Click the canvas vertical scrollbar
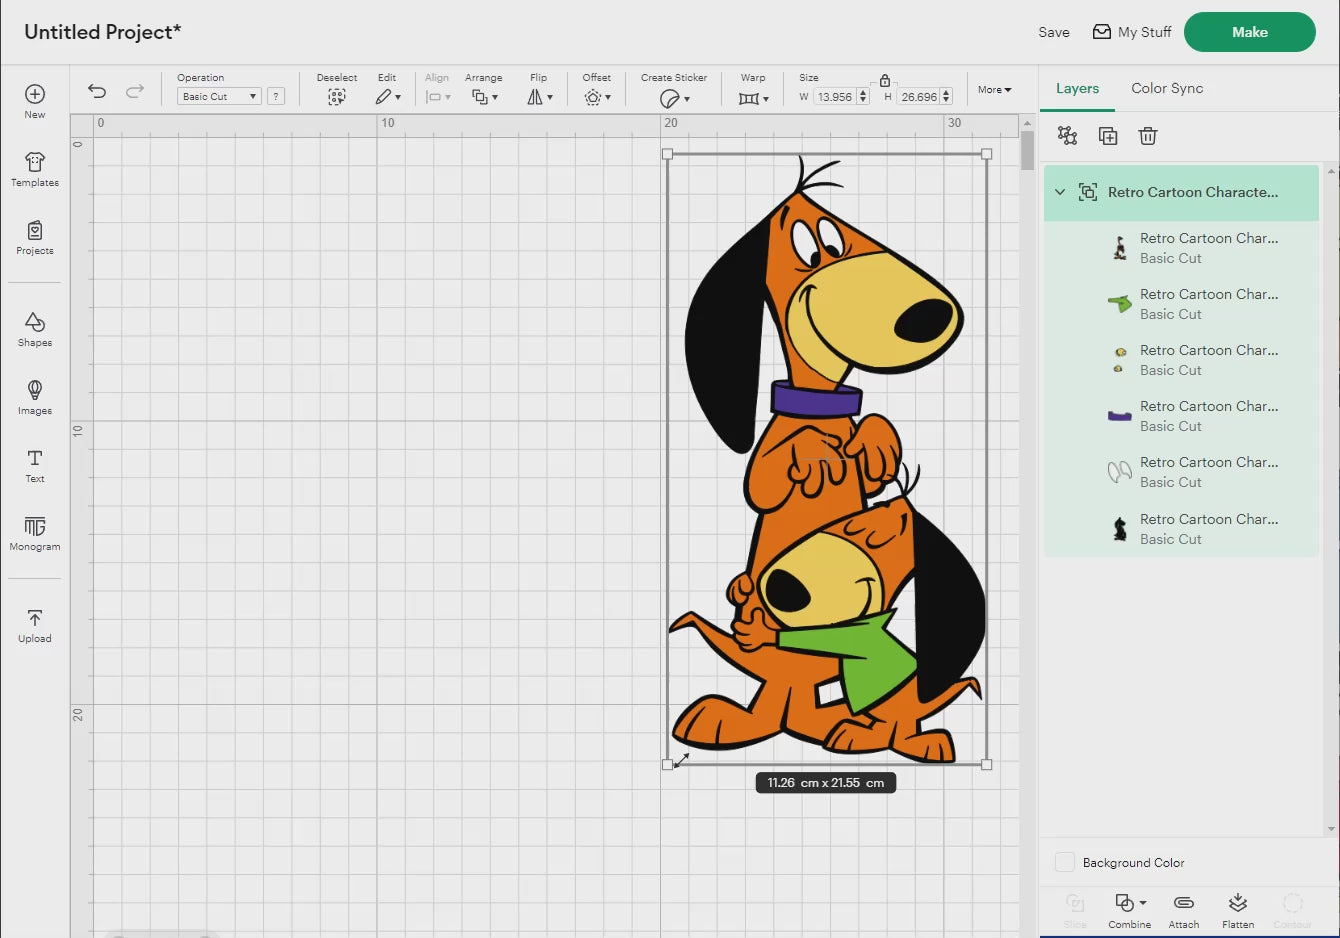Image resolution: width=1340 pixels, height=938 pixels. point(1027,152)
